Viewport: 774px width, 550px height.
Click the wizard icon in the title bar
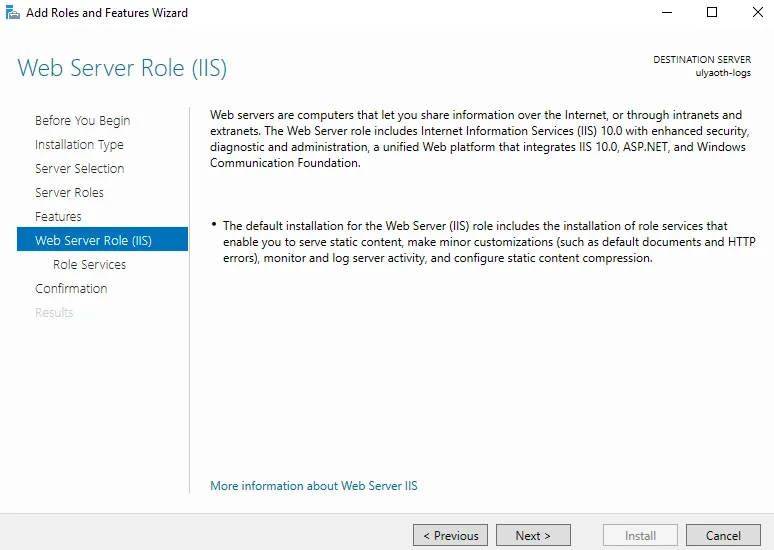point(13,13)
